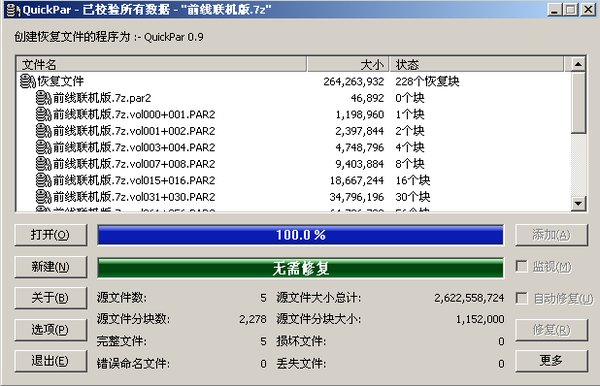Close the QuickPar window
This screenshot has width=600, height=386.
point(588,9)
